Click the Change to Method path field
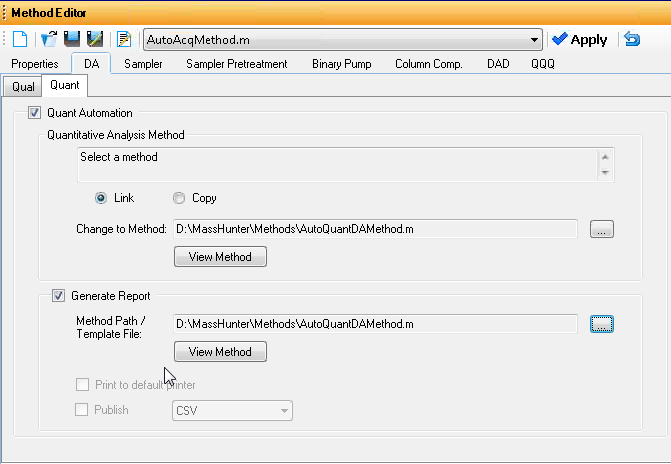The width and height of the screenshot is (671, 464). [375, 229]
